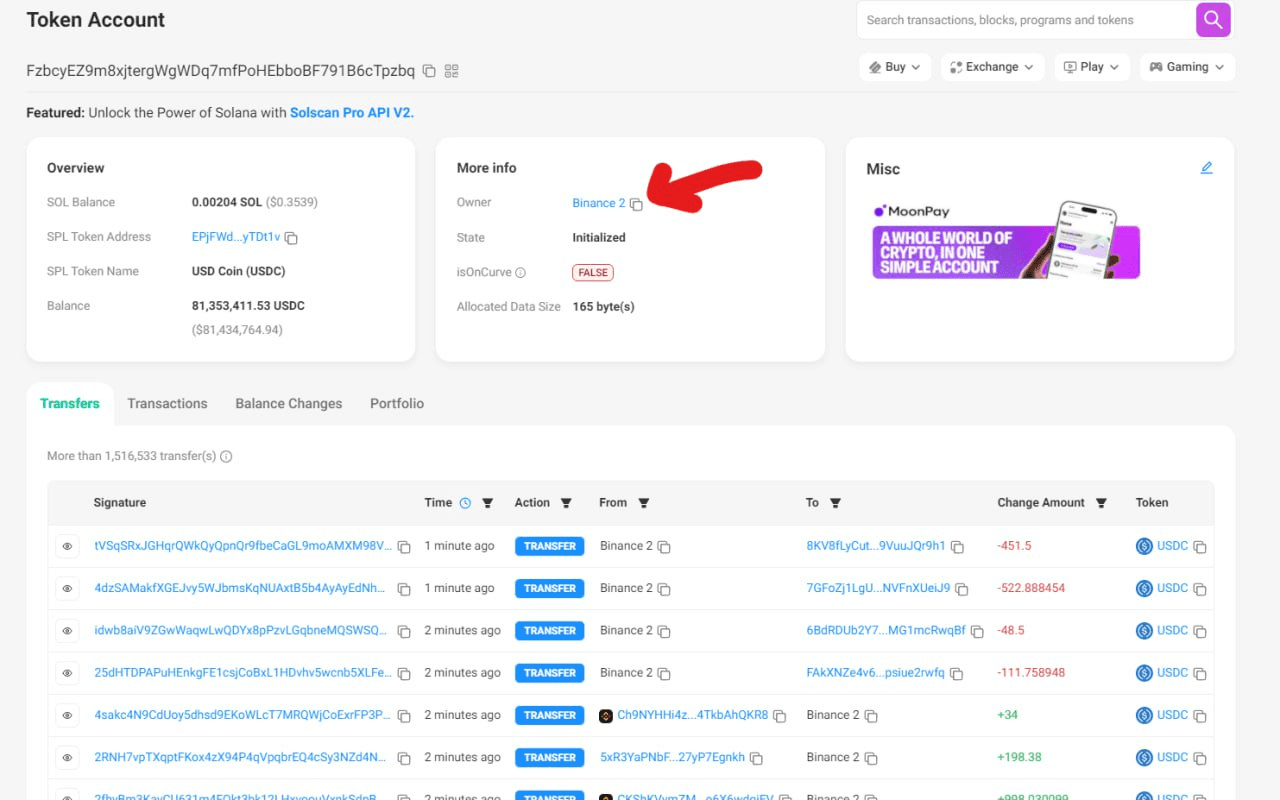This screenshot has width=1280, height=800.
Task: Click the SOL balance 0.00204 SOL
Action: tap(227, 202)
